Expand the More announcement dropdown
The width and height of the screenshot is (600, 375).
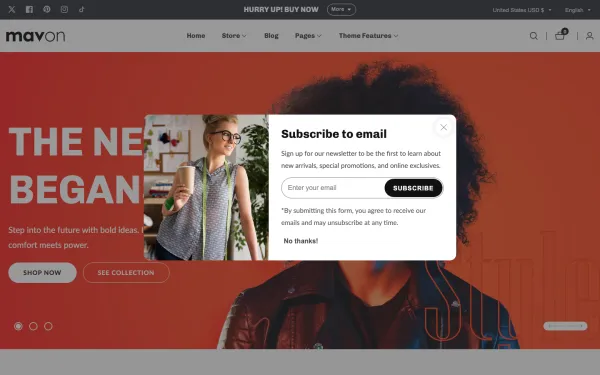coord(341,10)
